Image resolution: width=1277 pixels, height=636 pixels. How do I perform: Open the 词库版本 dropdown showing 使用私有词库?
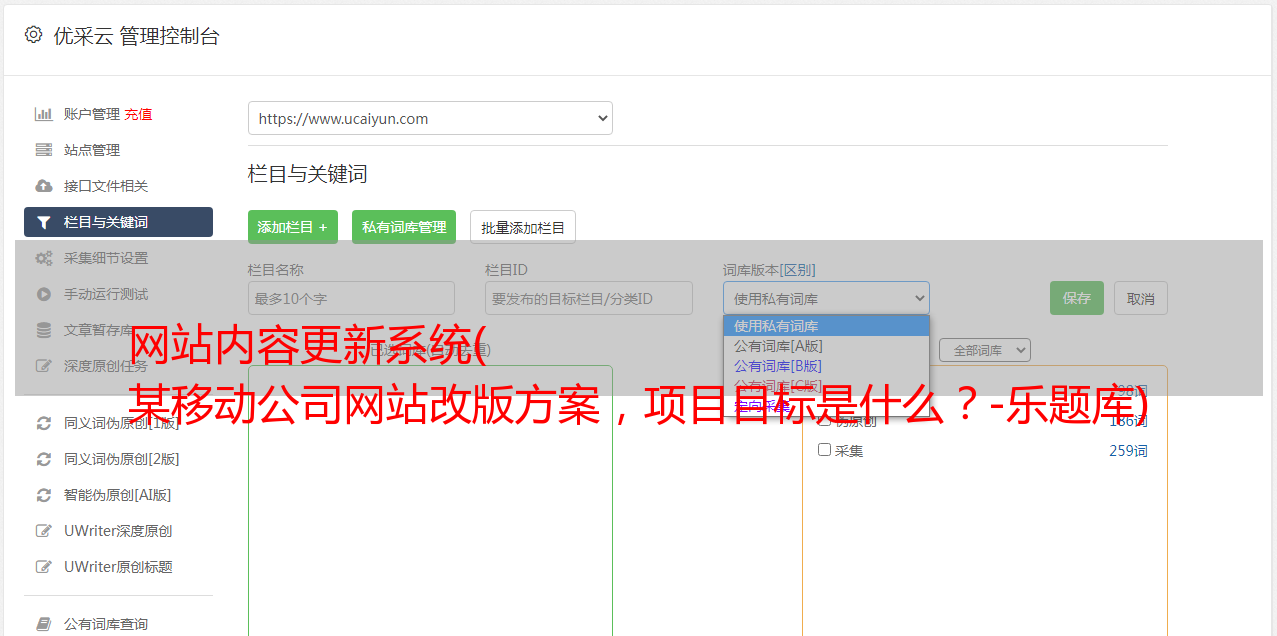[826, 298]
